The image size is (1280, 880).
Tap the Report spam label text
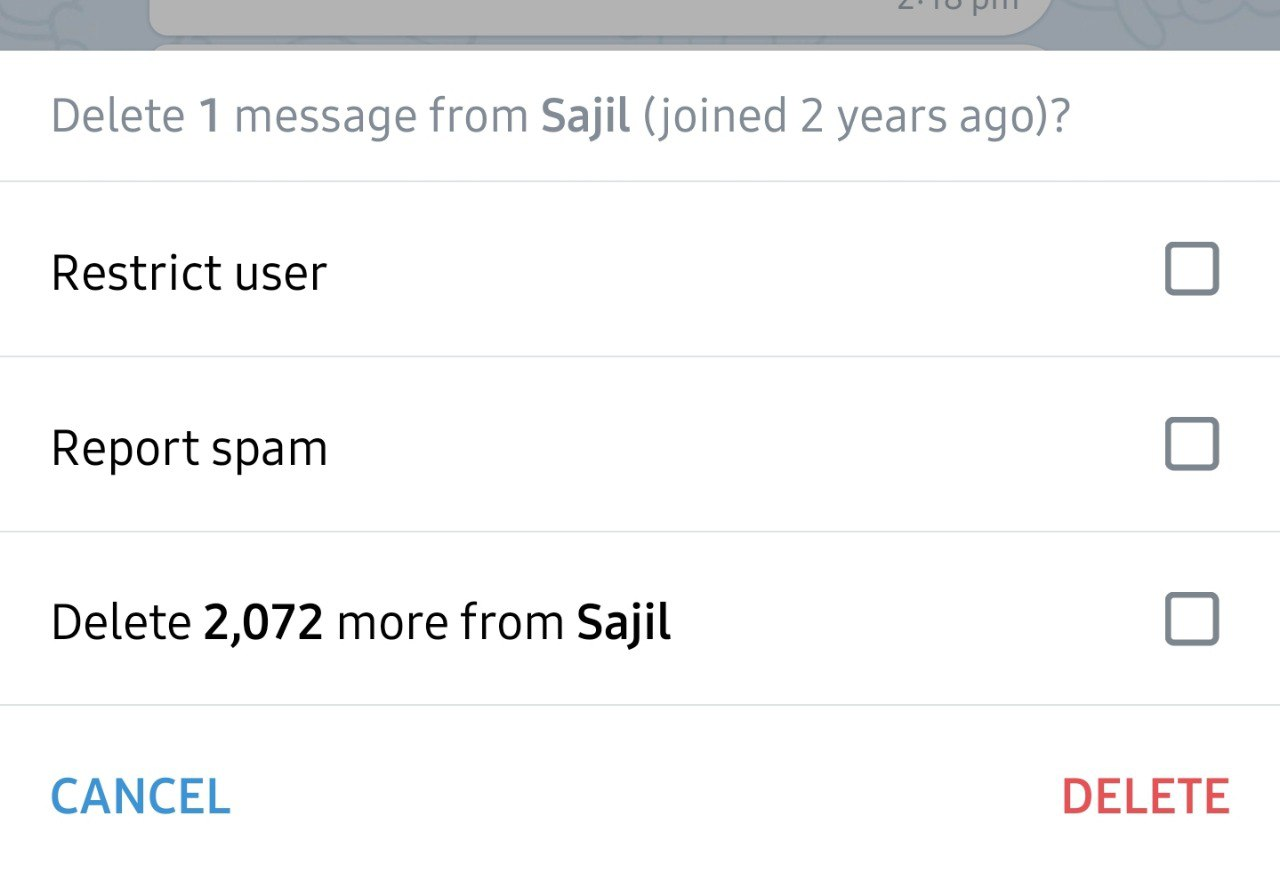click(189, 448)
